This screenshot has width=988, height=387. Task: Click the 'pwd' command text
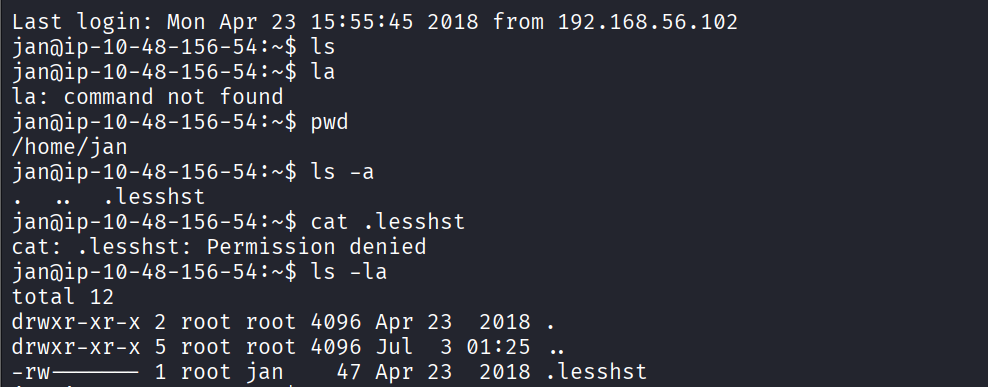click(330, 122)
